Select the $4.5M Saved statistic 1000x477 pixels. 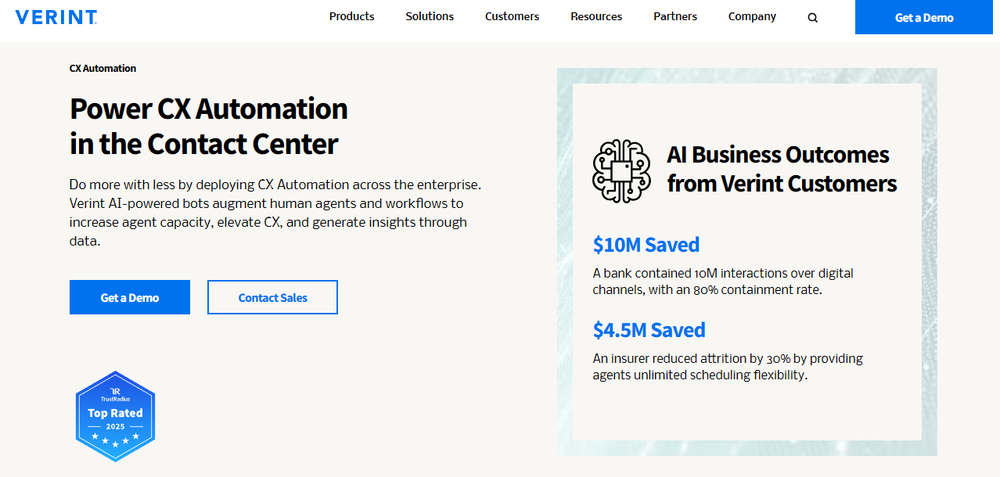click(x=649, y=330)
